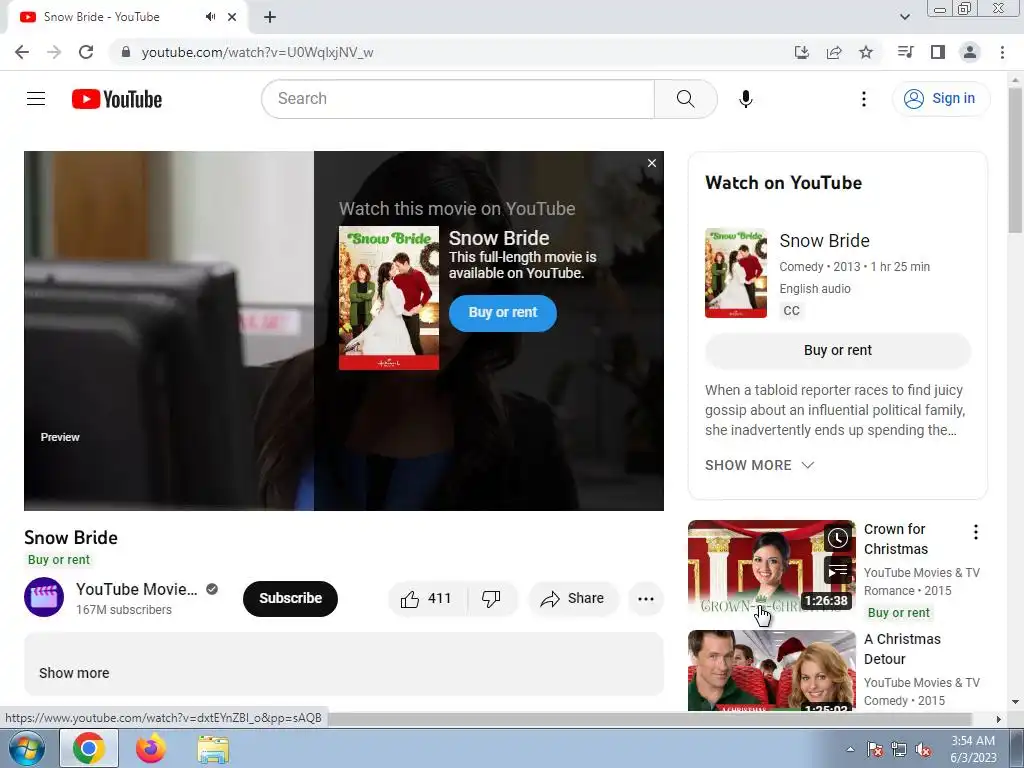Open File Explorer from taskbar
The height and width of the screenshot is (768, 1024).
(213, 748)
